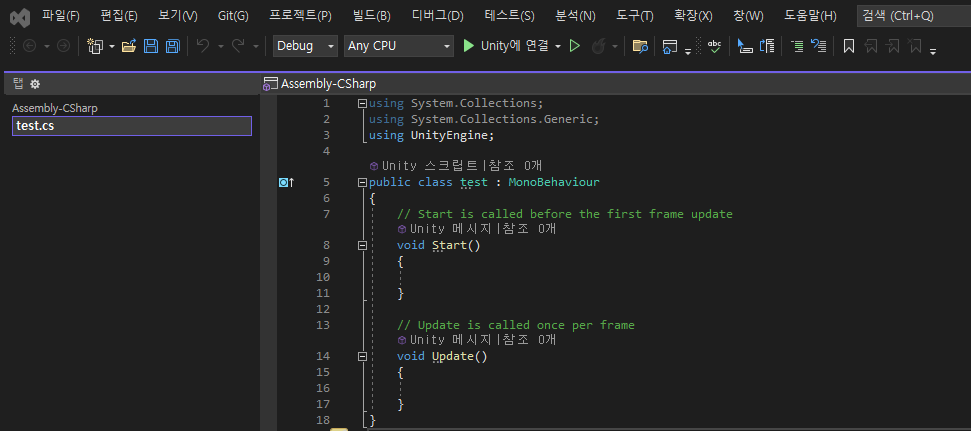Click Start Without Debugging outline play icon
The width and height of the screenshot is (971, 431).
(x=575, y=46)
